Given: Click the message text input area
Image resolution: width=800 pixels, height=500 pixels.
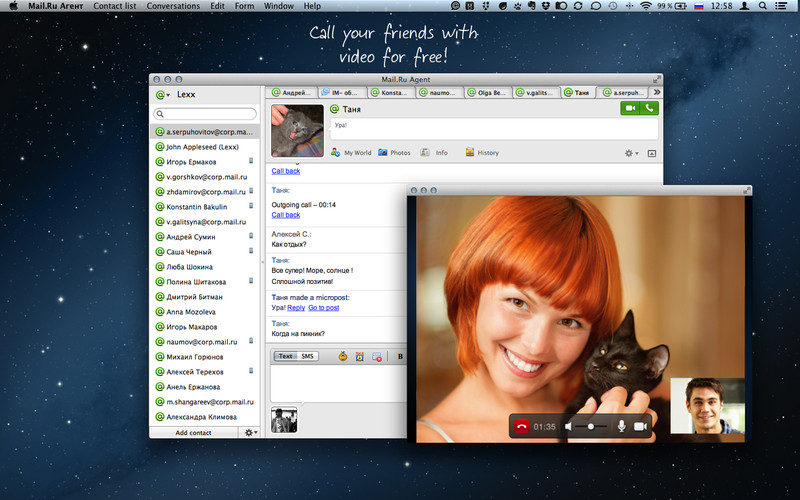Looking at the screenshot, I should coord(338,383).
